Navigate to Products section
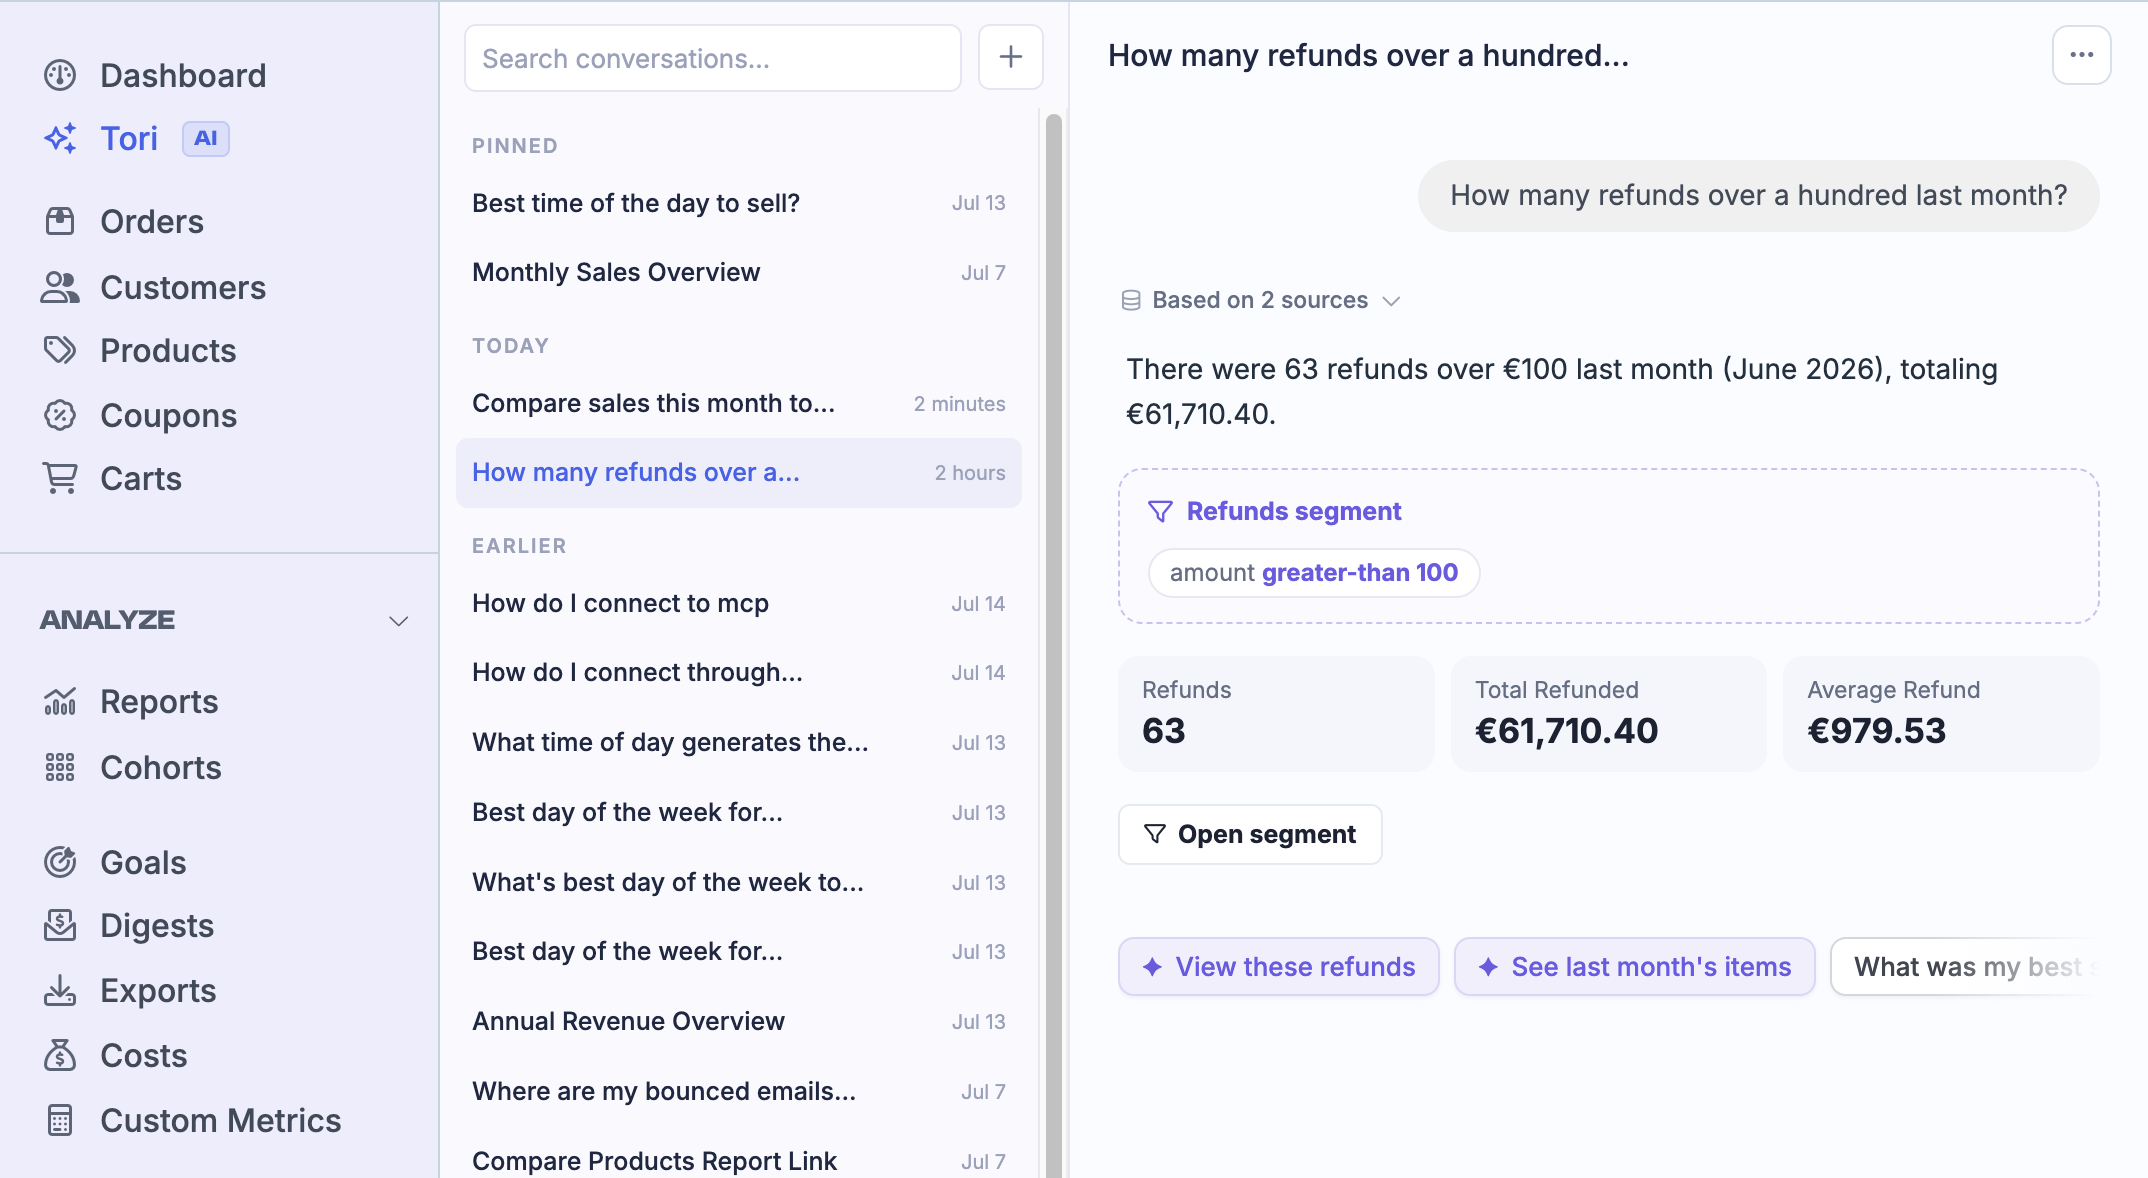2148x1178 pixels. click(x=168, y=350)
